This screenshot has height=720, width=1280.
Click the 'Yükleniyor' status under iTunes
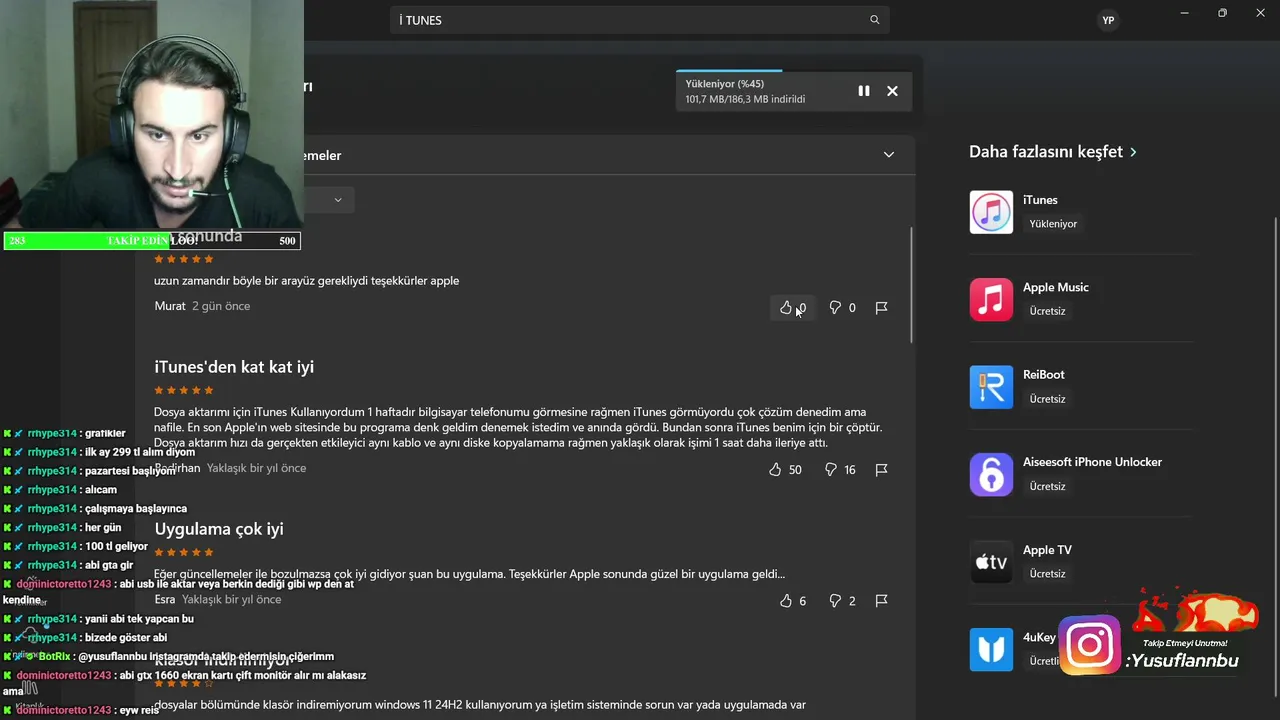coord(1053,224)
